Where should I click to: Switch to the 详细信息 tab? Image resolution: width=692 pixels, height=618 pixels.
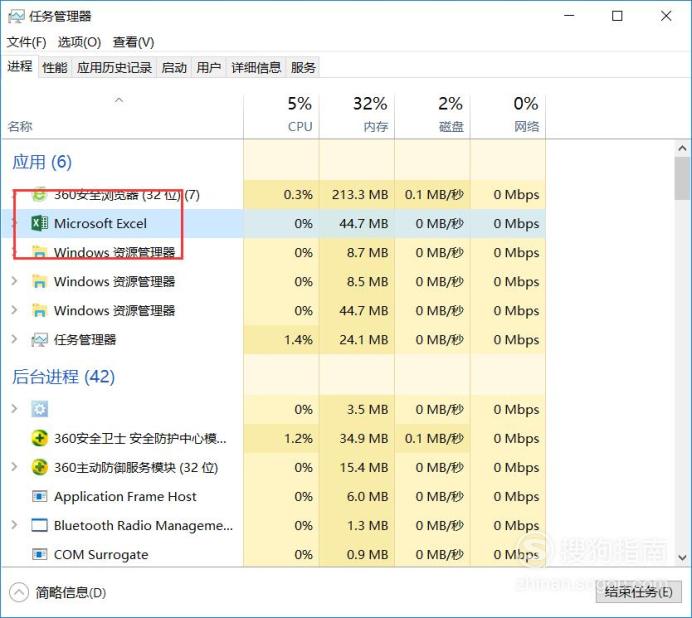pyautogui.click(x=256, y=68)
